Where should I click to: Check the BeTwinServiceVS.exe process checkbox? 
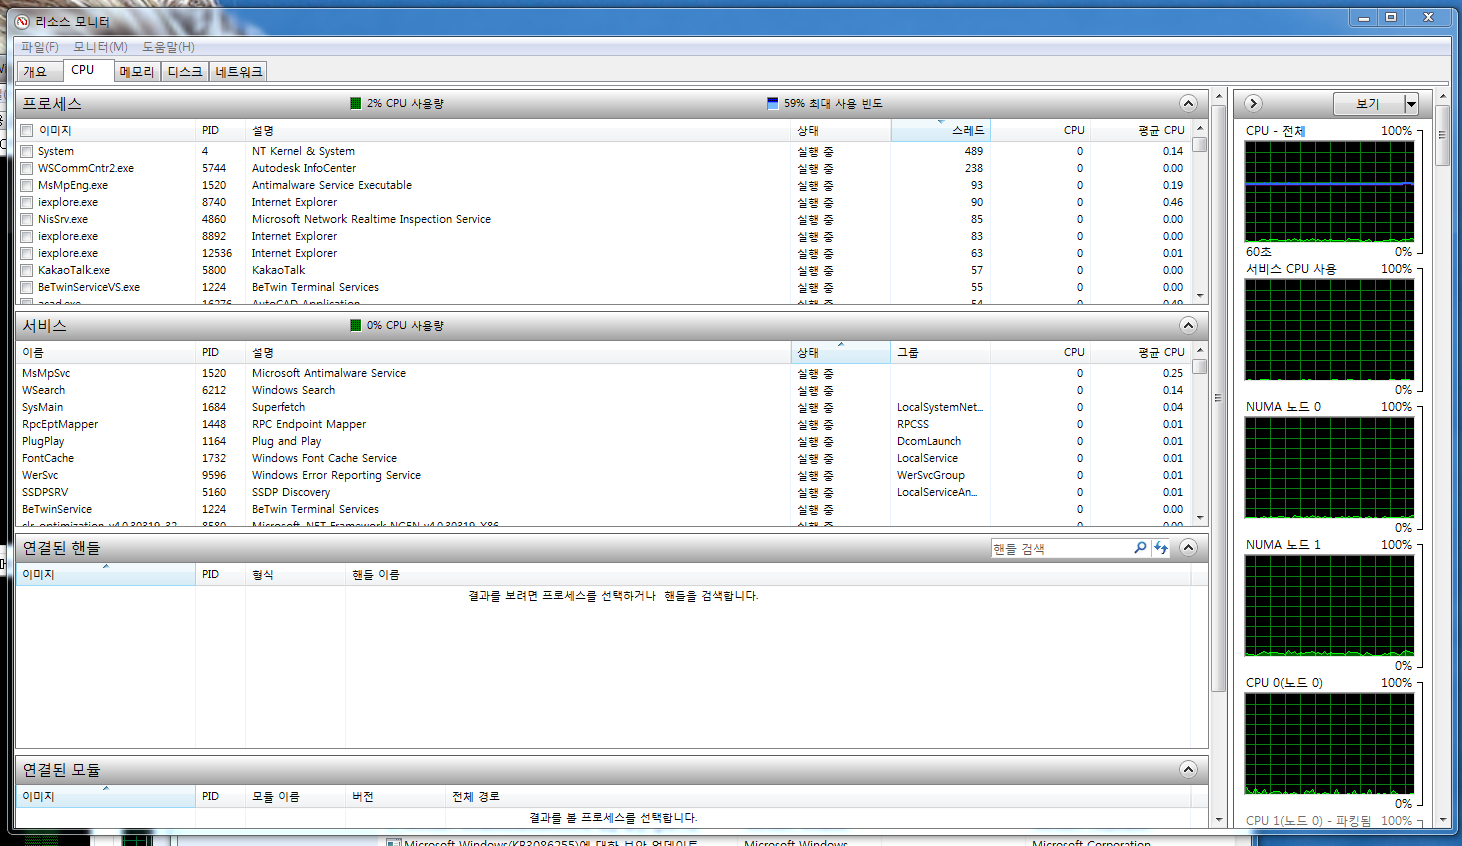(27, 288)
